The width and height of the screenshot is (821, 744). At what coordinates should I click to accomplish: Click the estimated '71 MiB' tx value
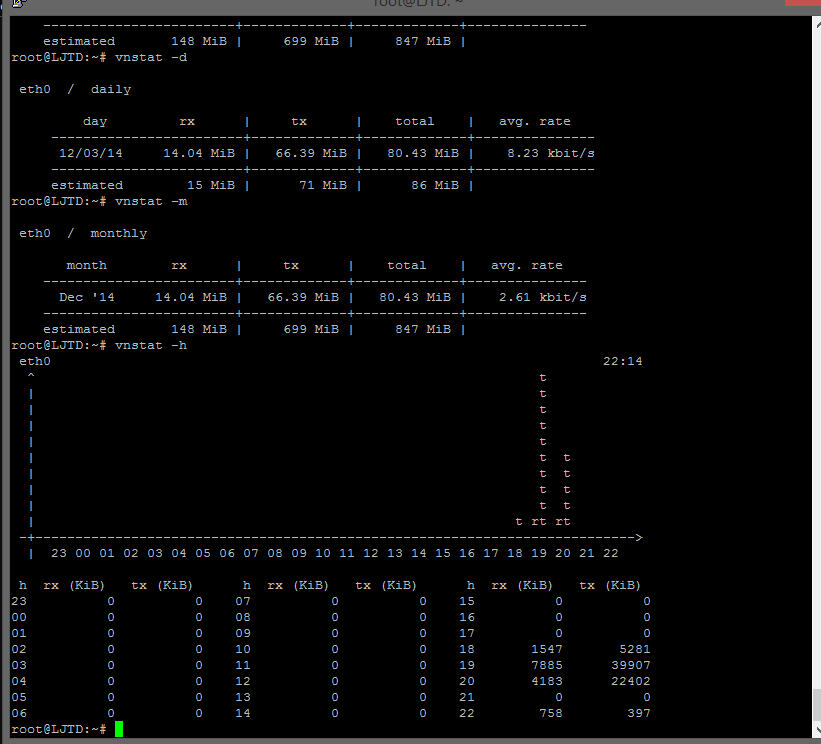point(323,185)
